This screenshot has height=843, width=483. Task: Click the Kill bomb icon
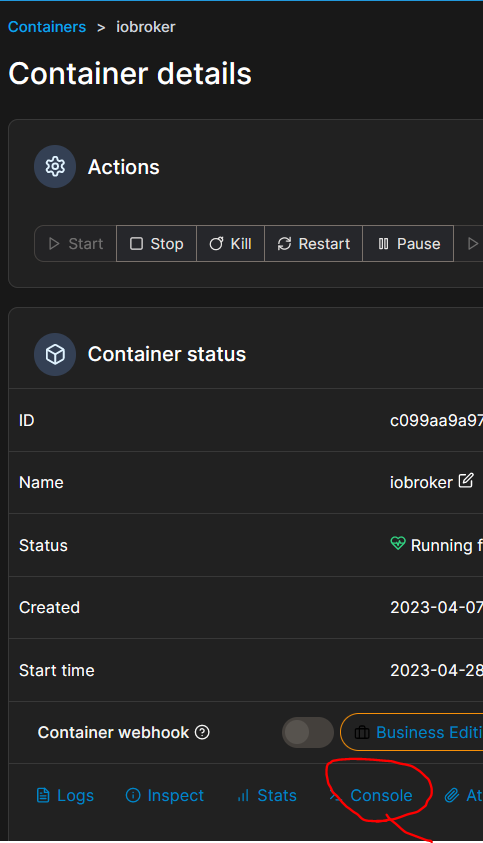[216, 244]
